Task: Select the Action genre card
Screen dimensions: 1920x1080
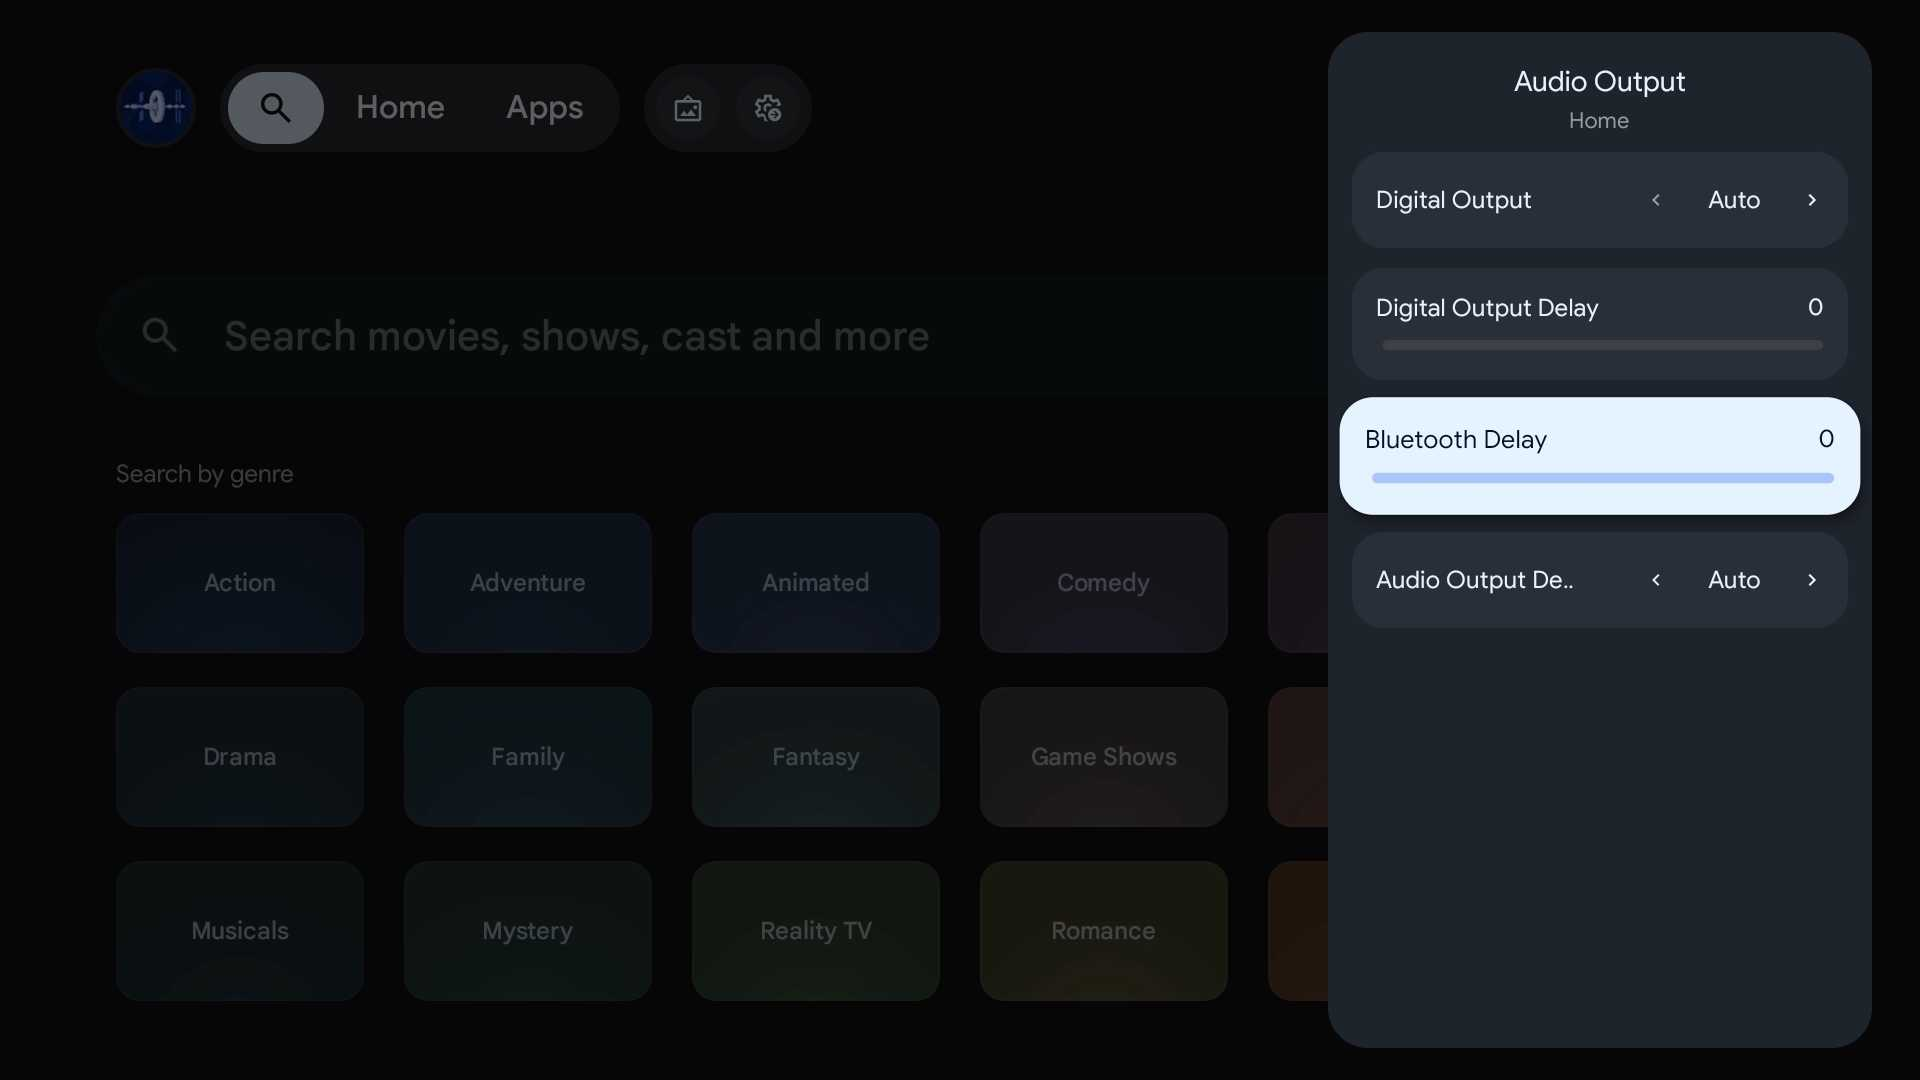Action: coord(239,583)
